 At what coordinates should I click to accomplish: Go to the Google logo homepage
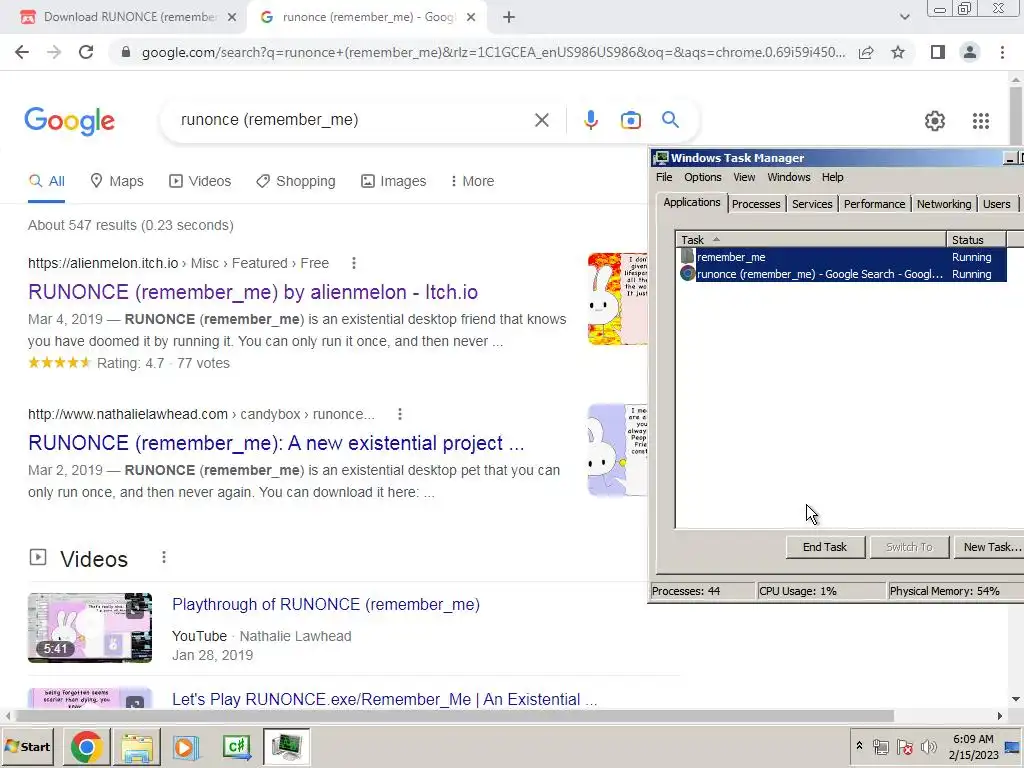[x=69, y=121]
